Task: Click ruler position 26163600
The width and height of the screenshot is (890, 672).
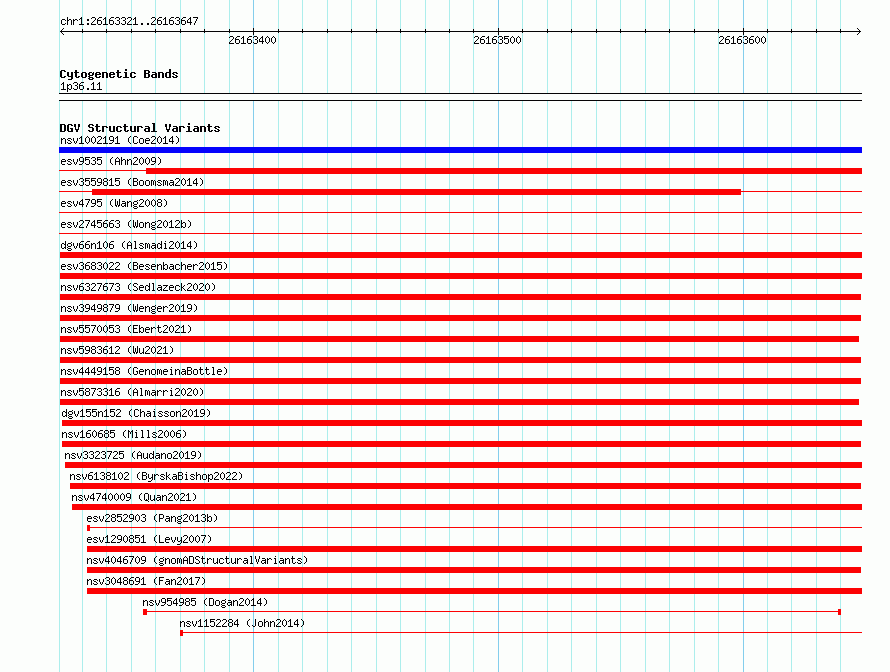Action: tap(742, 40)
